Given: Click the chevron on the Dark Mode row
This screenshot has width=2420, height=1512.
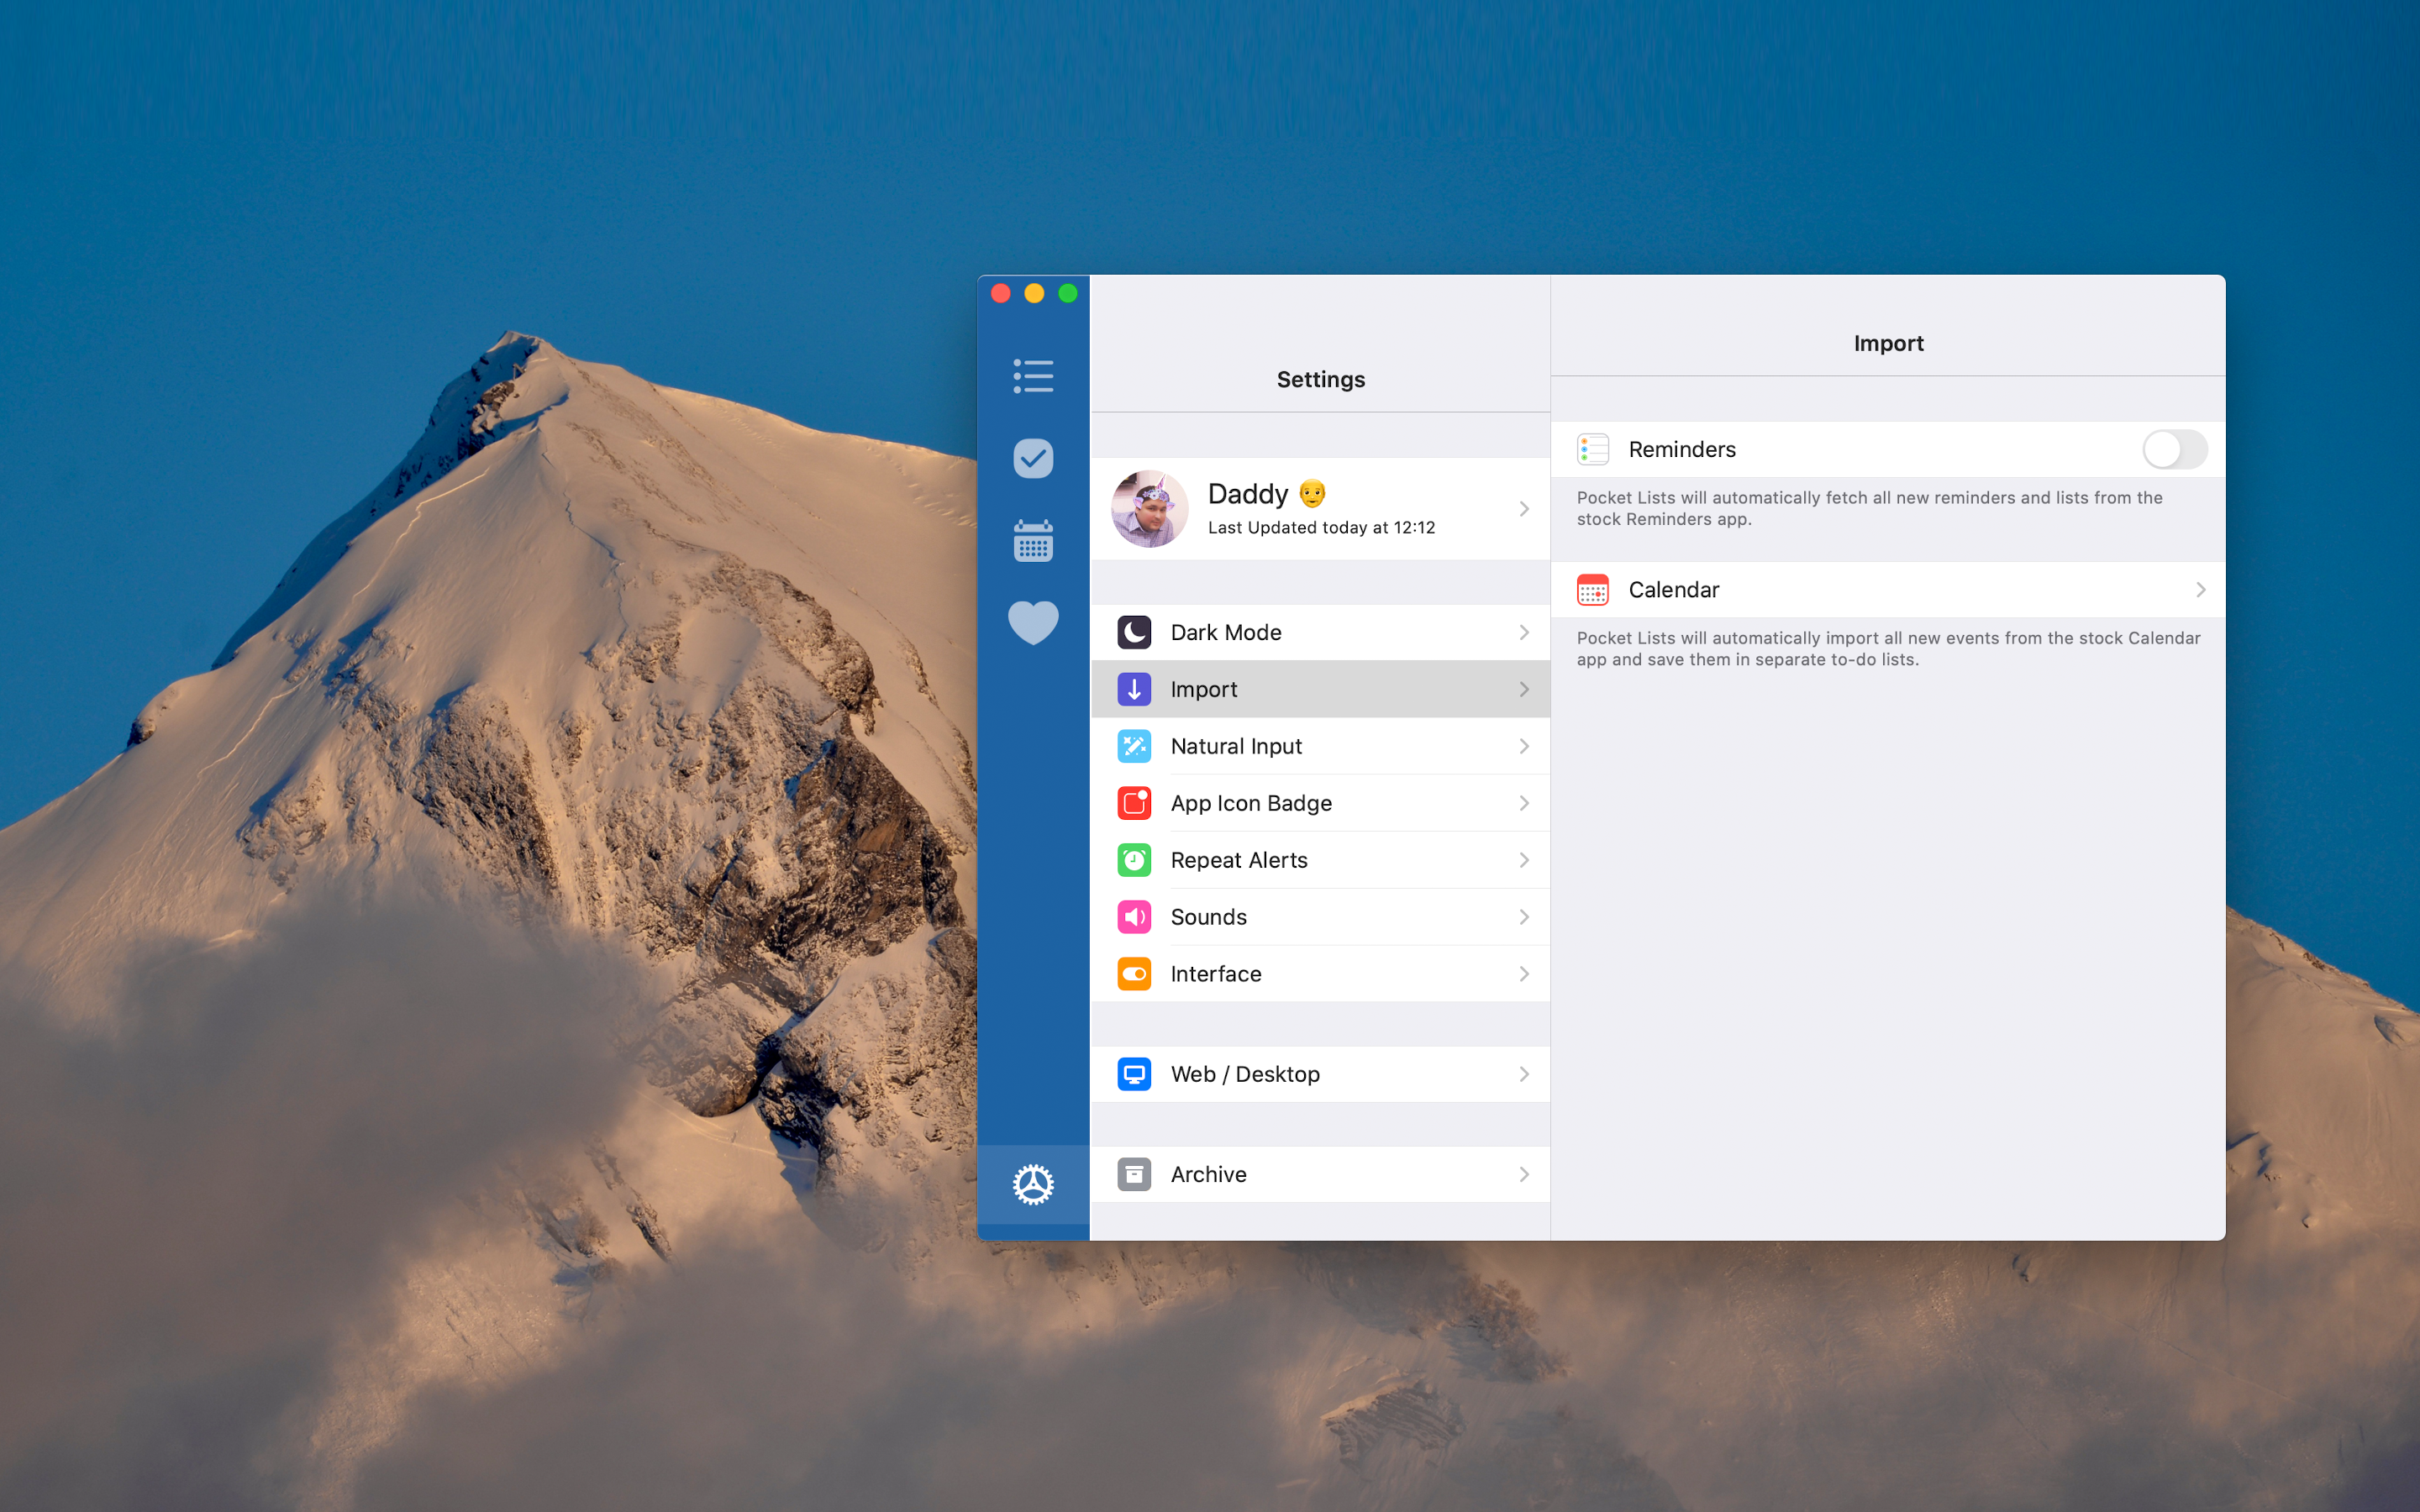Looking at the screenshot, I should pyautogui.click(x=1524, y=632).
